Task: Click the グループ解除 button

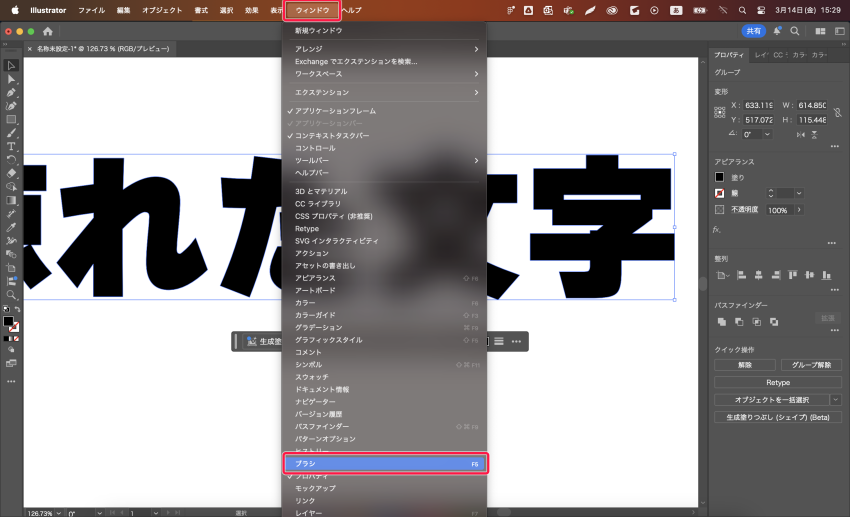Action: coord(812,365)
